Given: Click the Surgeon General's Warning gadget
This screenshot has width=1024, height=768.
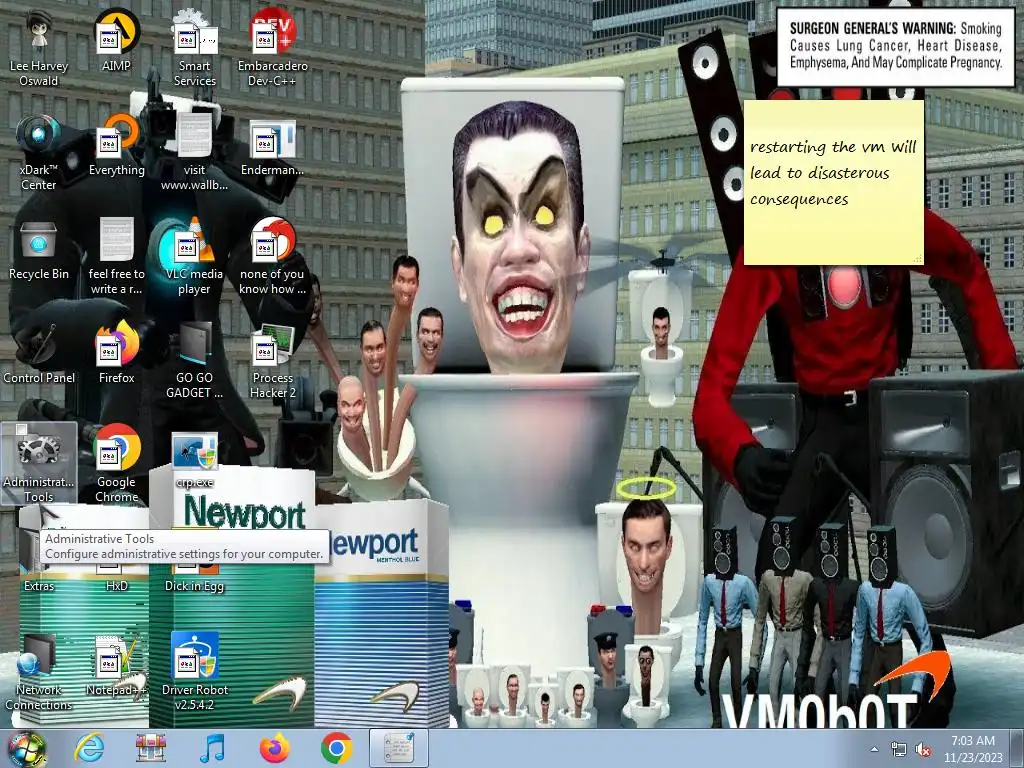Looking at the screenshot, I should pos(895,46).
